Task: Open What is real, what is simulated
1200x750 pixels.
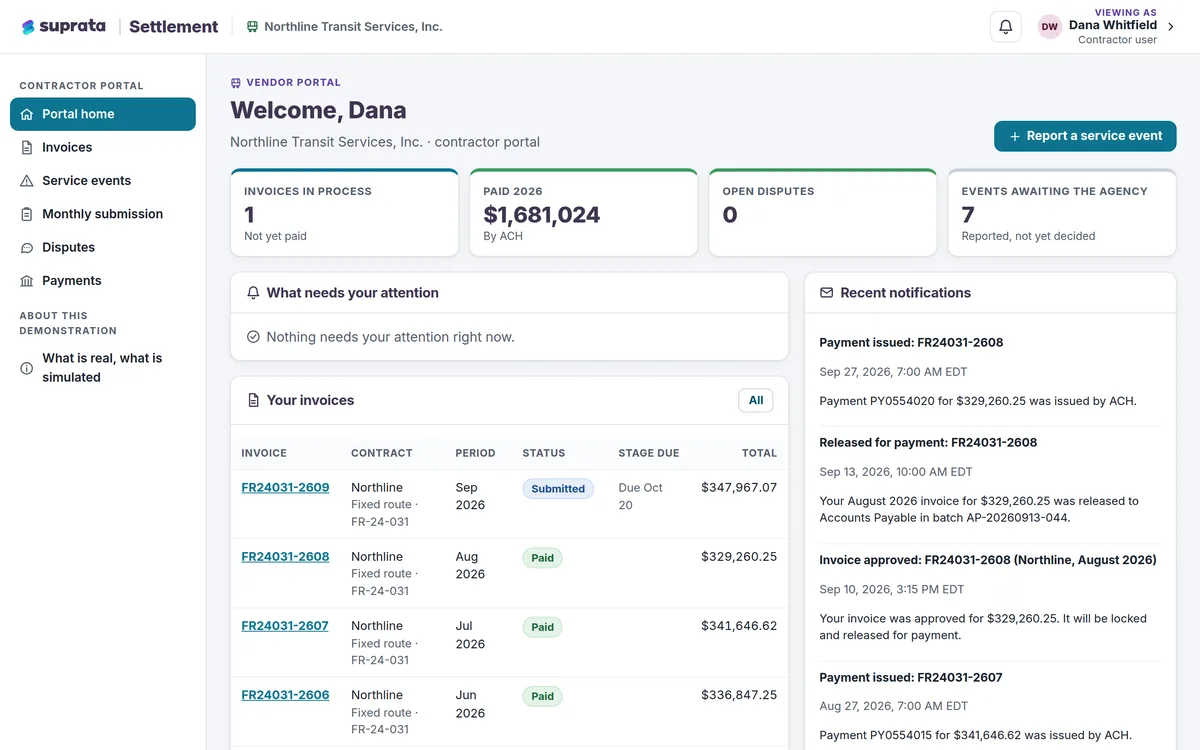Action: point(103,368)
